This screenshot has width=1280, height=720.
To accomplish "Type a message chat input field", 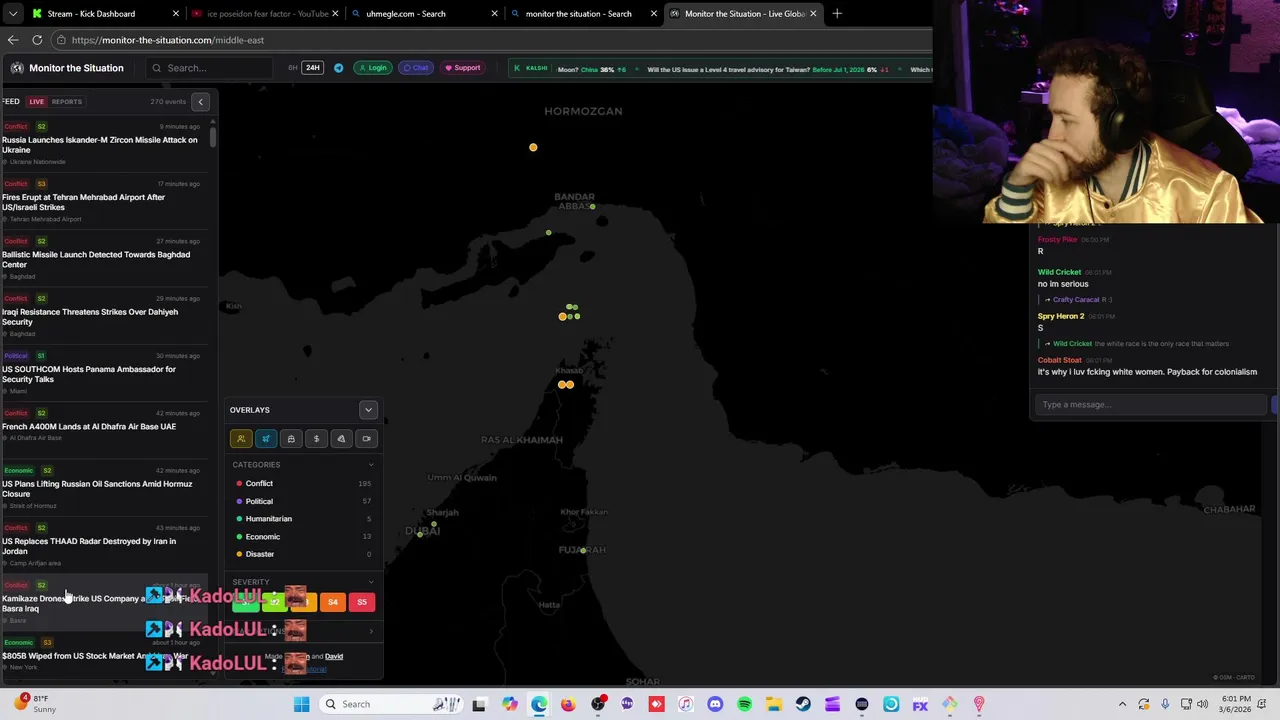I will (1150, 404).
